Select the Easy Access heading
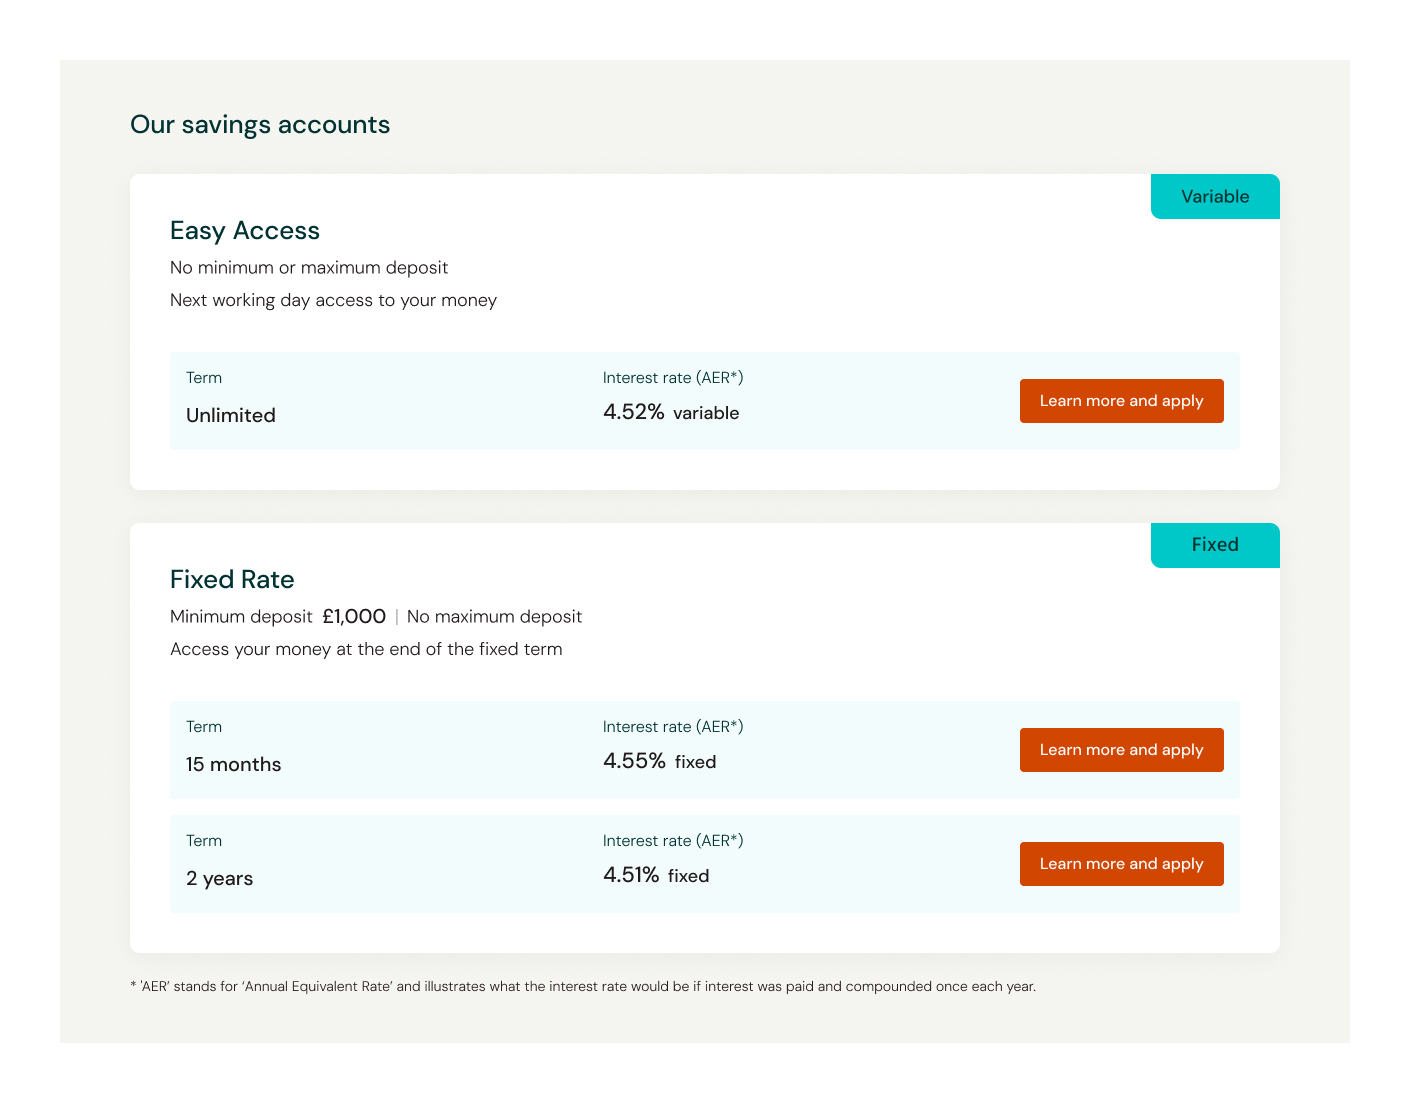This screenshot has height=1103, width=1410. point(245,231)
